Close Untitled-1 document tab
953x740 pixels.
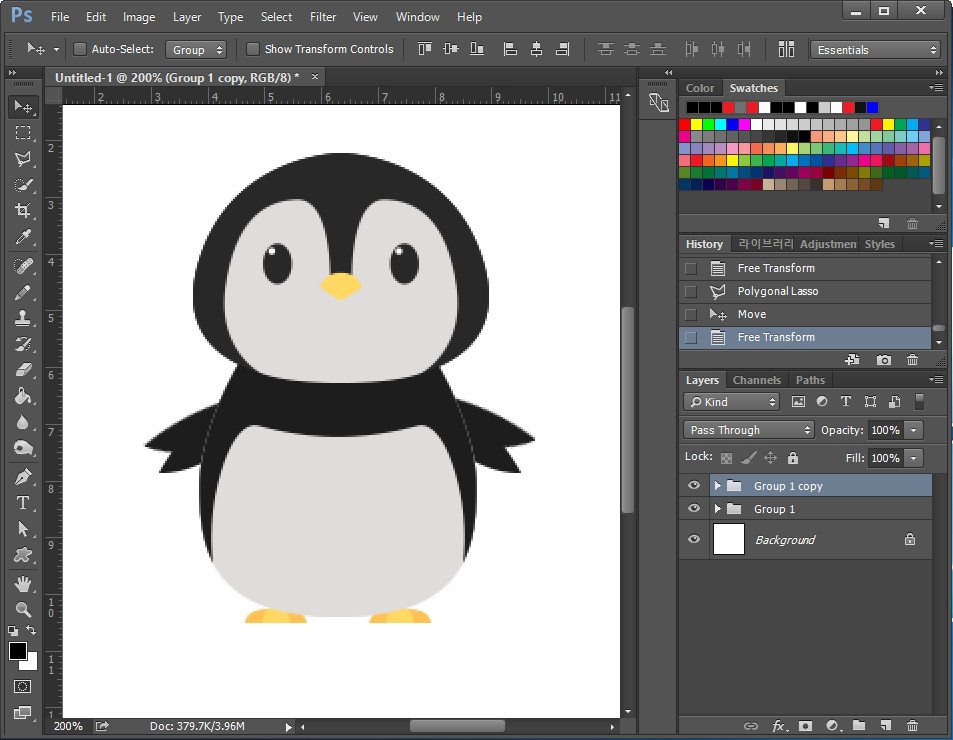tap(315, 77)
